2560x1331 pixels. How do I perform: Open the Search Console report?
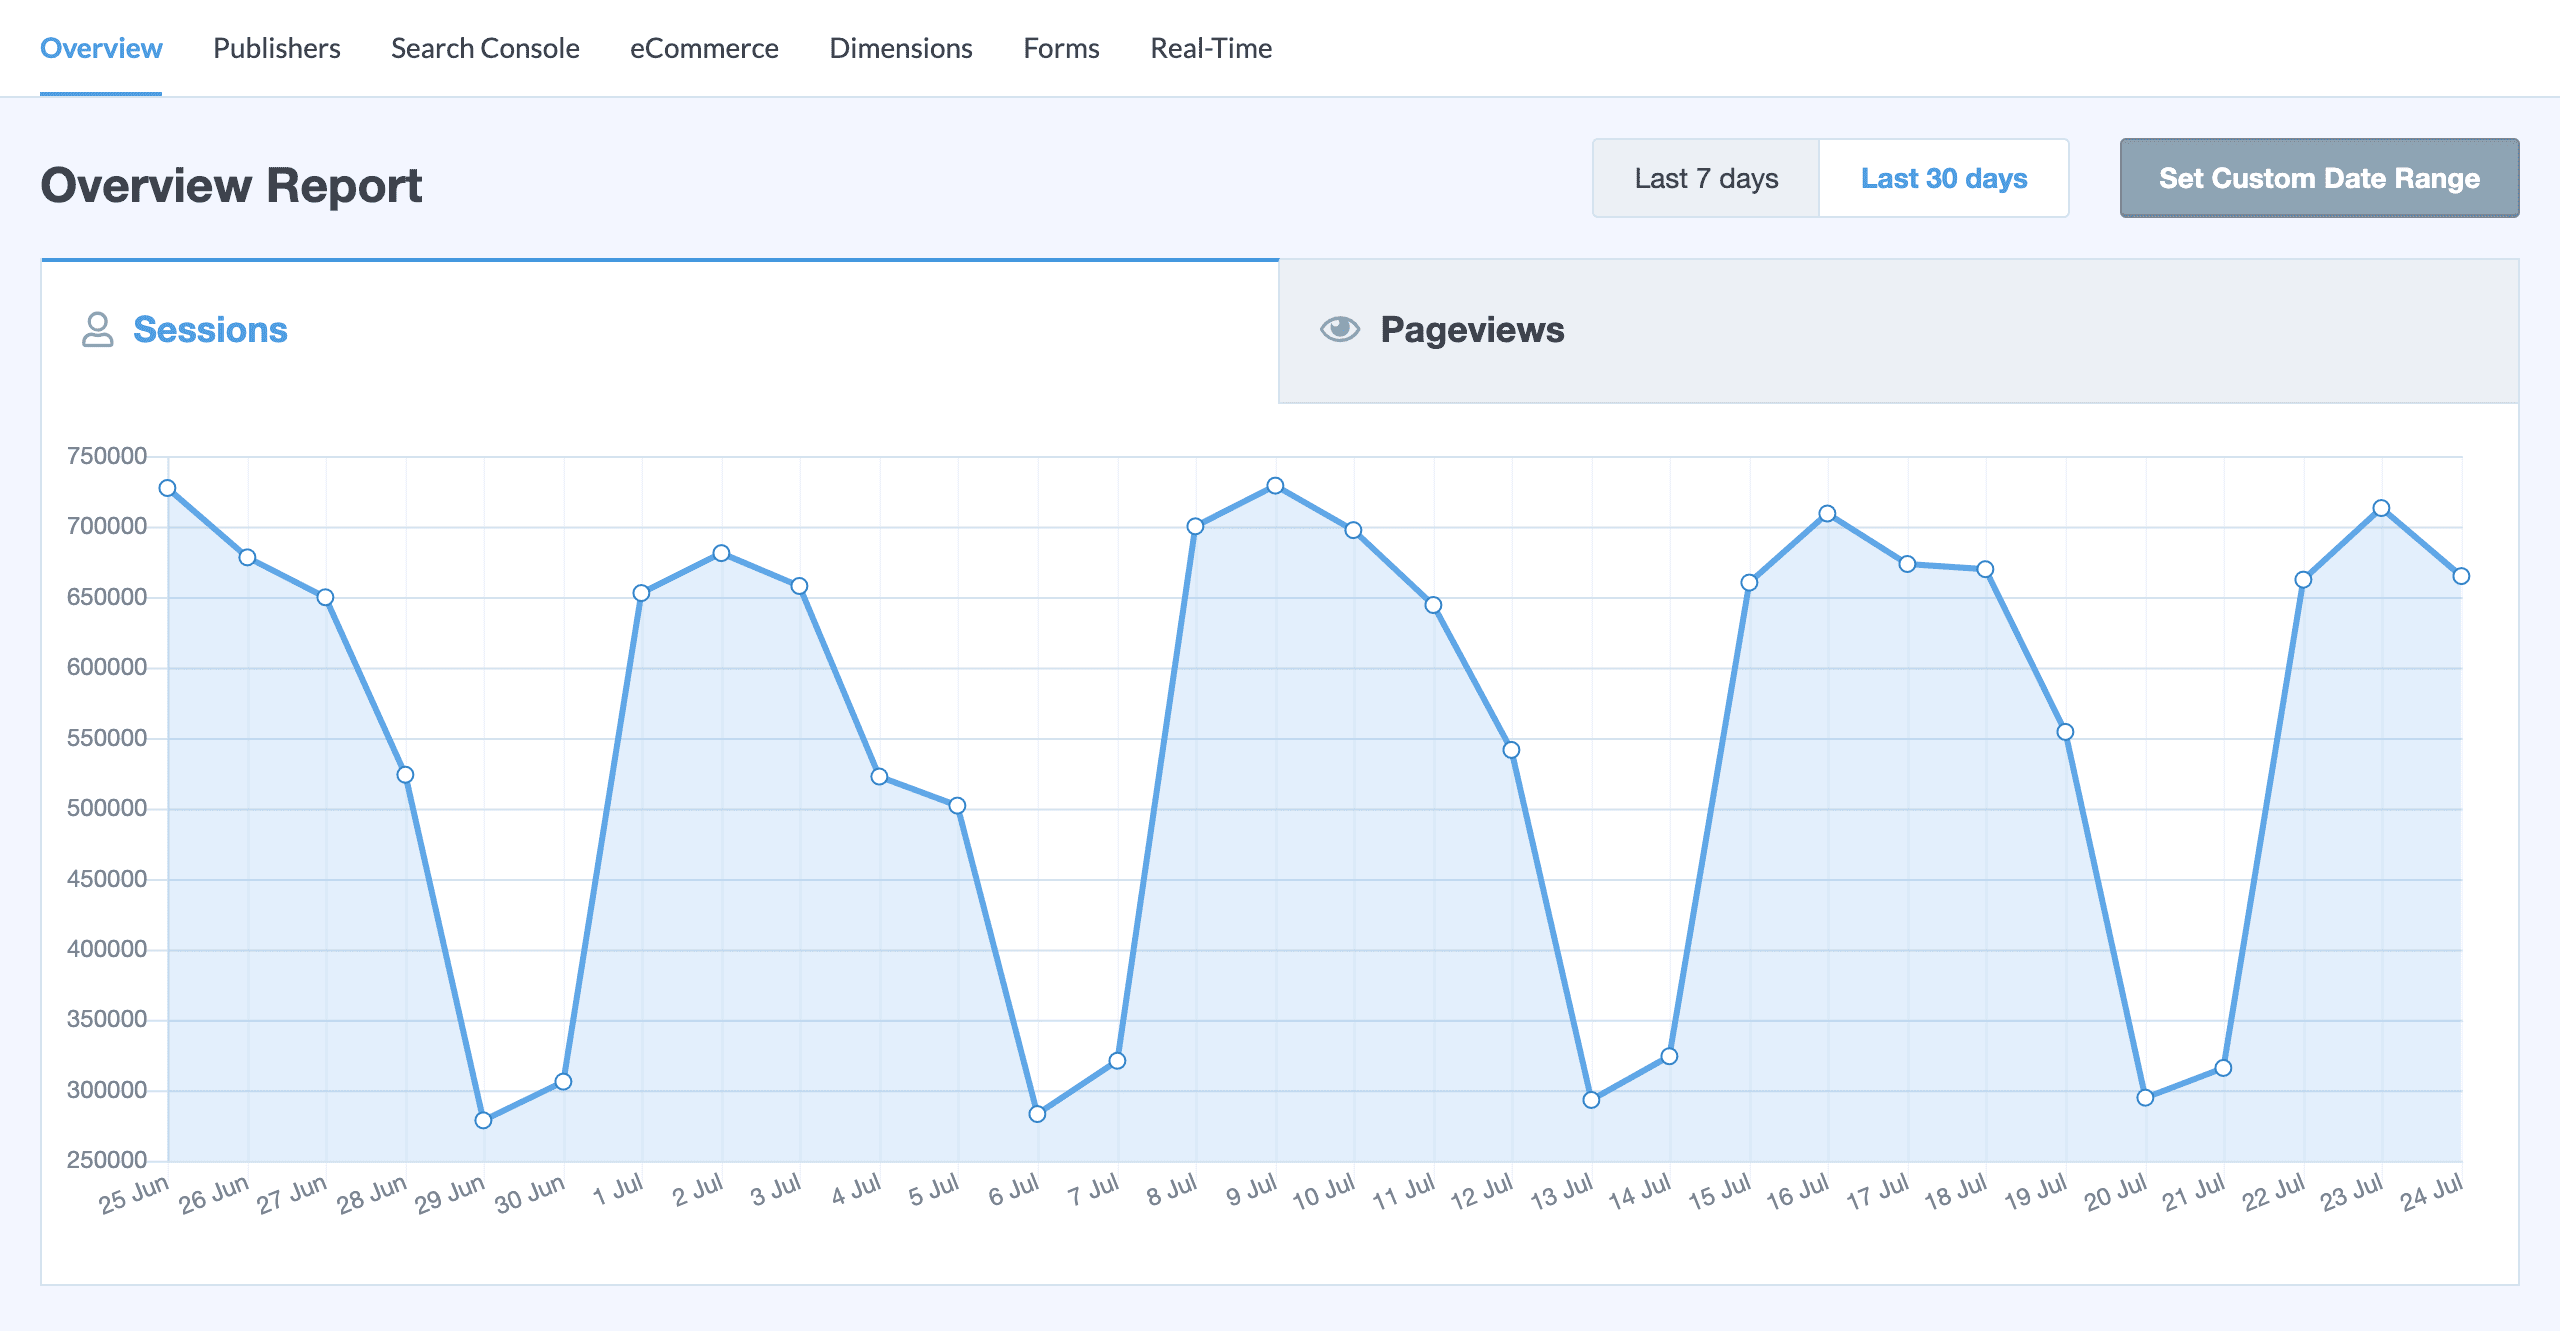pyautogui.click(x=485, y=47)
